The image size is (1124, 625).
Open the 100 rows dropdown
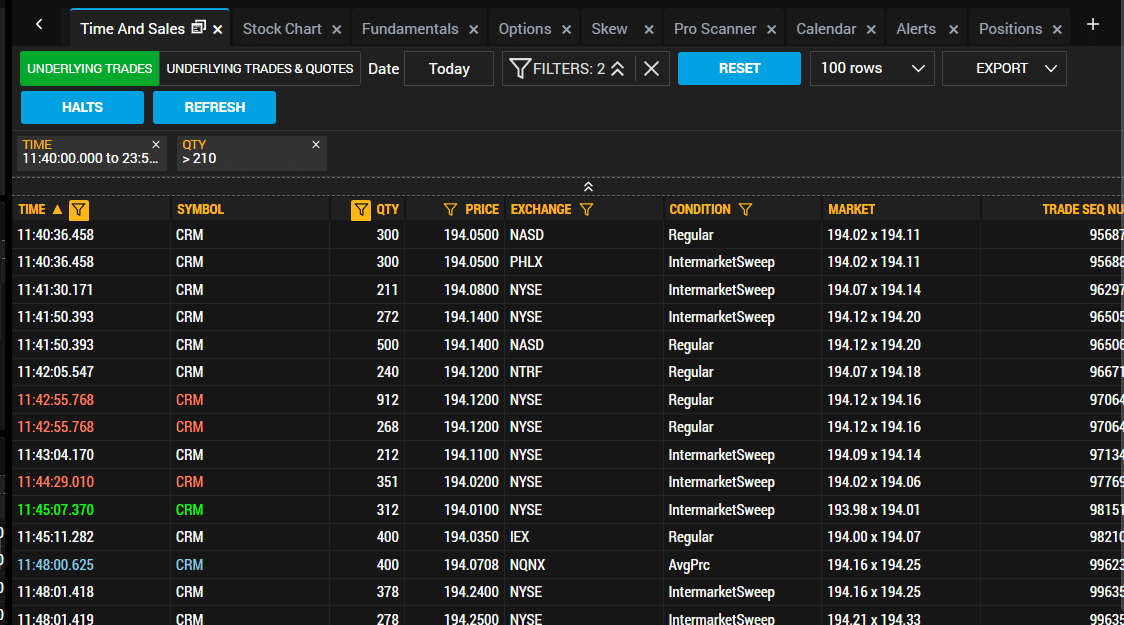(x=872, y=69)
